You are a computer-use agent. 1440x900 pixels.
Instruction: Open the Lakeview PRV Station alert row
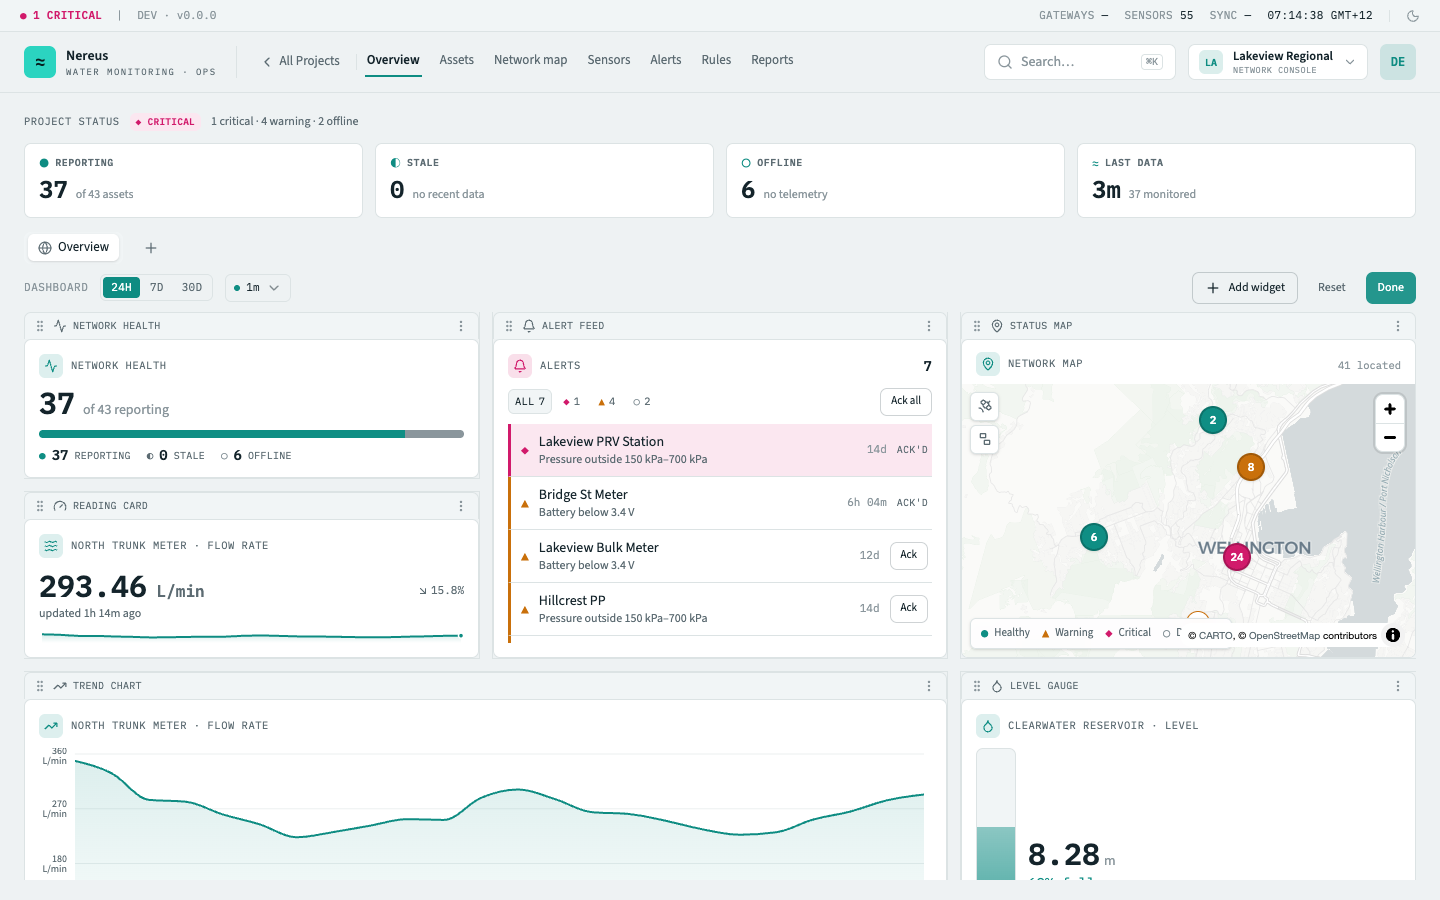click(720, 450)
